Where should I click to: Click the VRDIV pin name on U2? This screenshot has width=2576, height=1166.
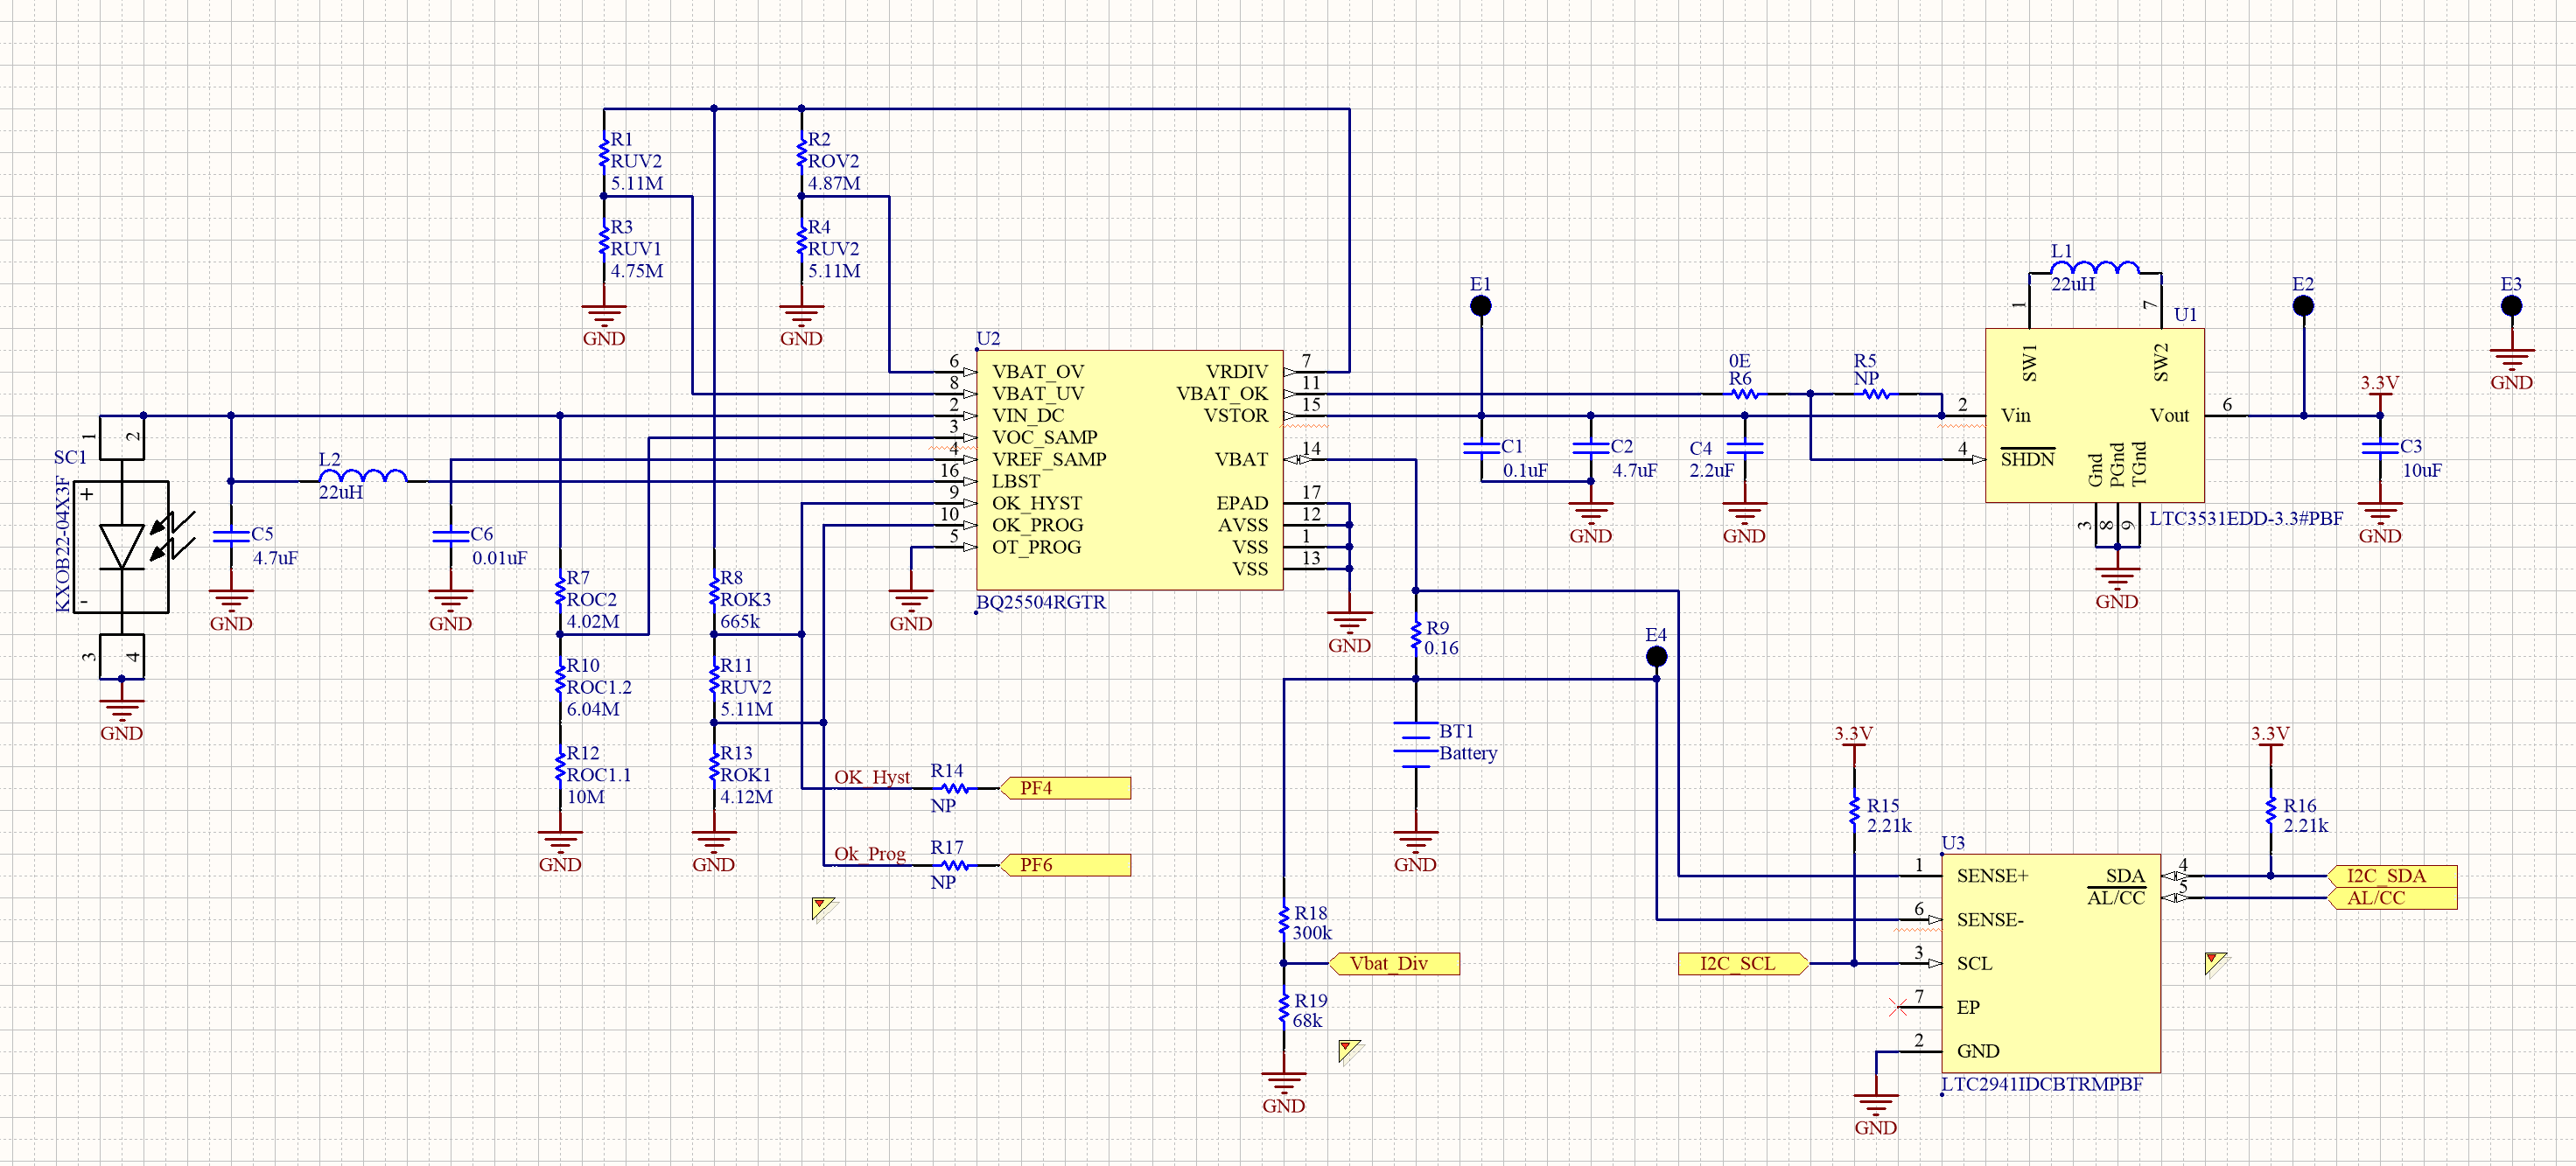(1236, 372)
